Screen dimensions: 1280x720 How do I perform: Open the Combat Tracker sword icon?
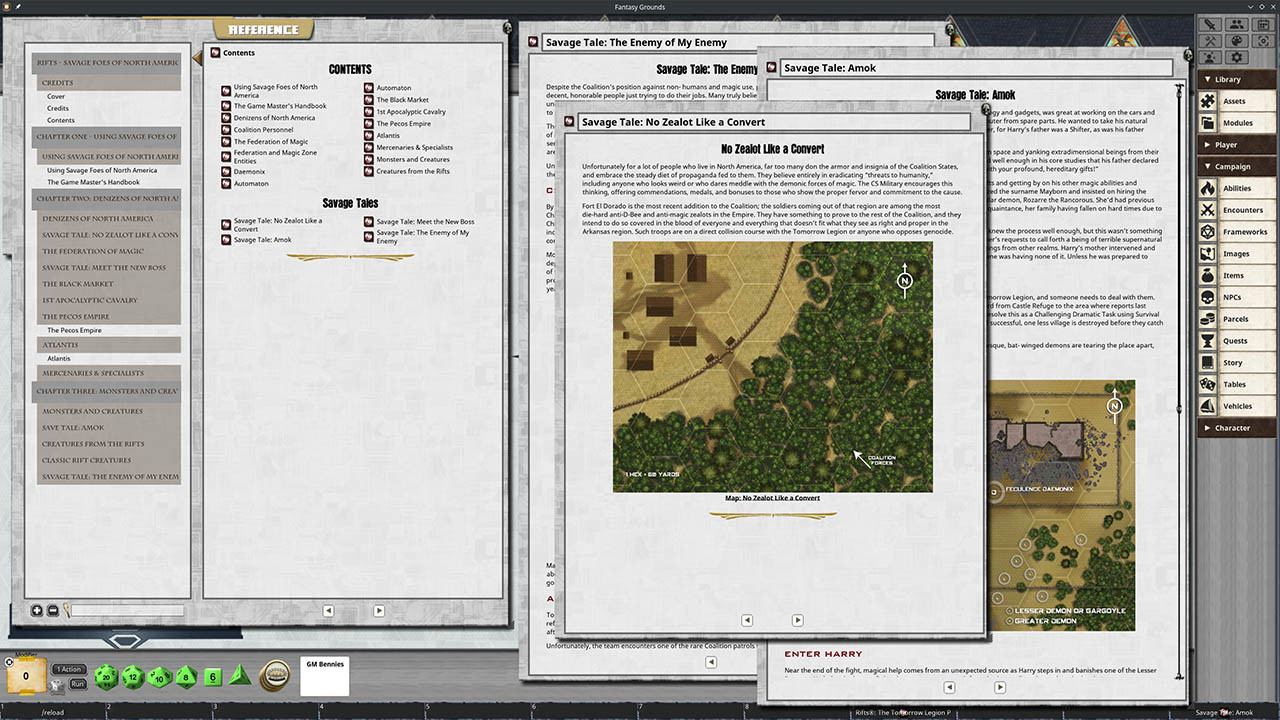[x=1210, y=24]
